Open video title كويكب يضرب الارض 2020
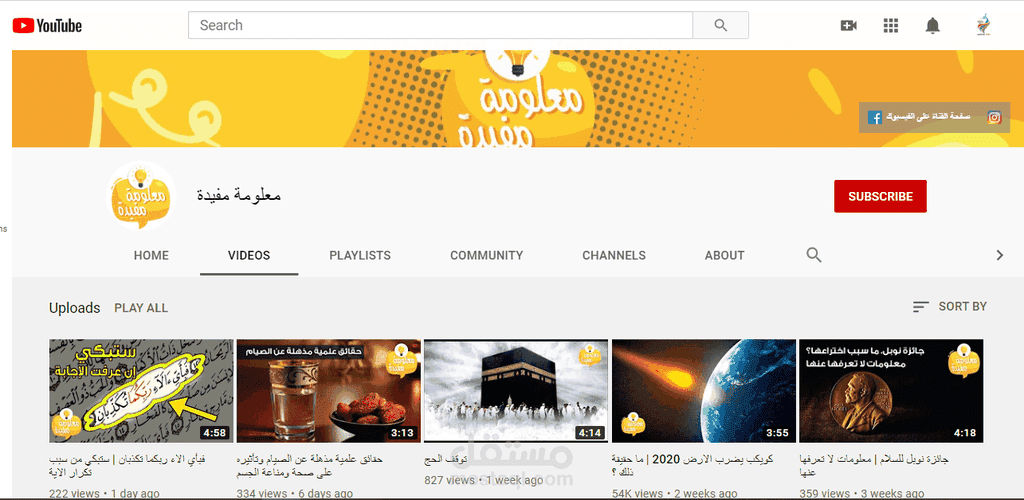Screen dimensions: 1024x500 tap(692, 465)
